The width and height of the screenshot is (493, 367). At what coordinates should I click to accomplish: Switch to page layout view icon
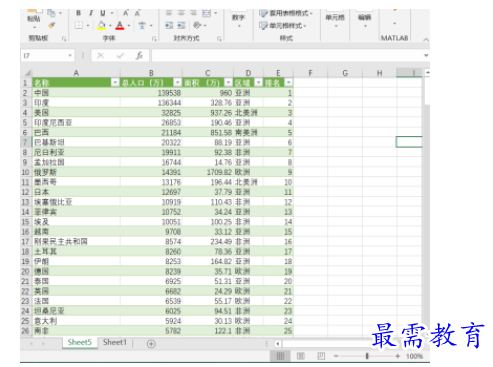tap(301, 356)
